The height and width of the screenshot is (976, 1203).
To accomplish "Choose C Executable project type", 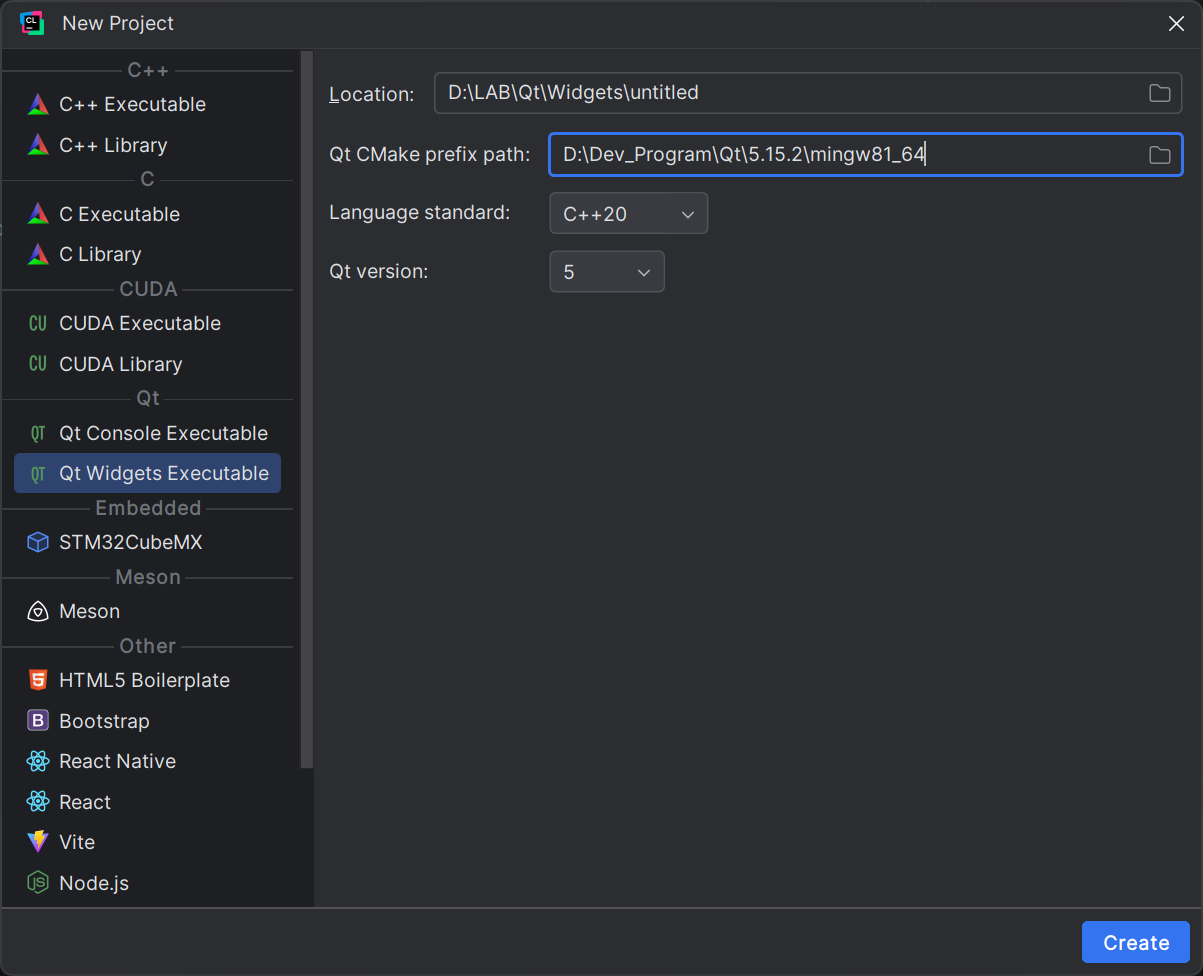I will pyautogui.click(x=119, y=214).
